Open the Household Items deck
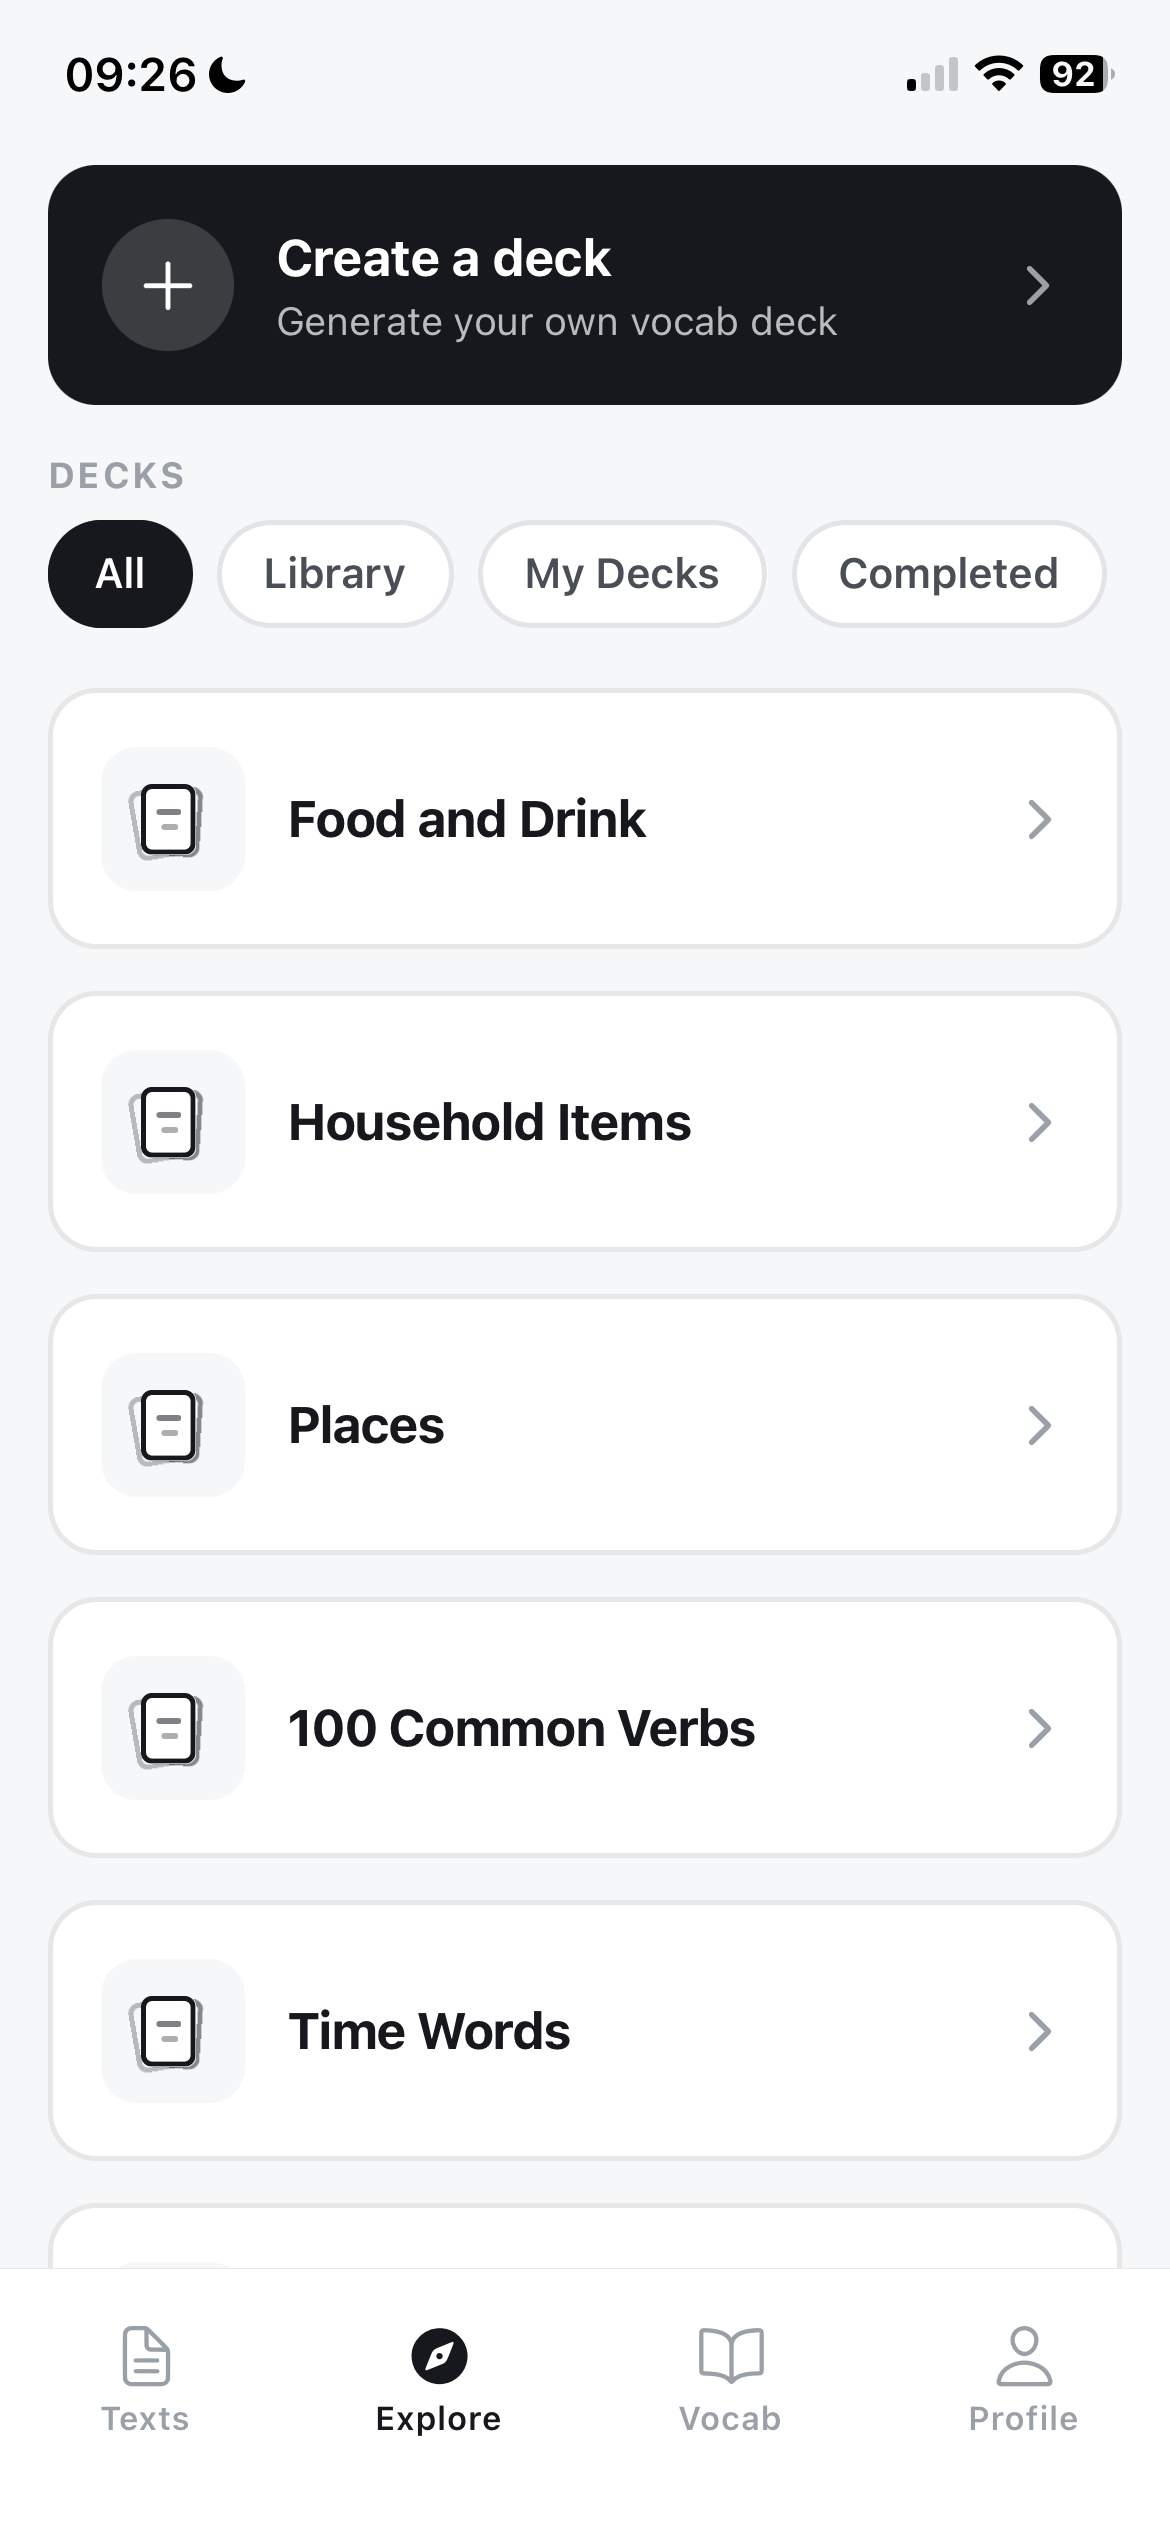 pyautogui.click(x=585, y=1122)
